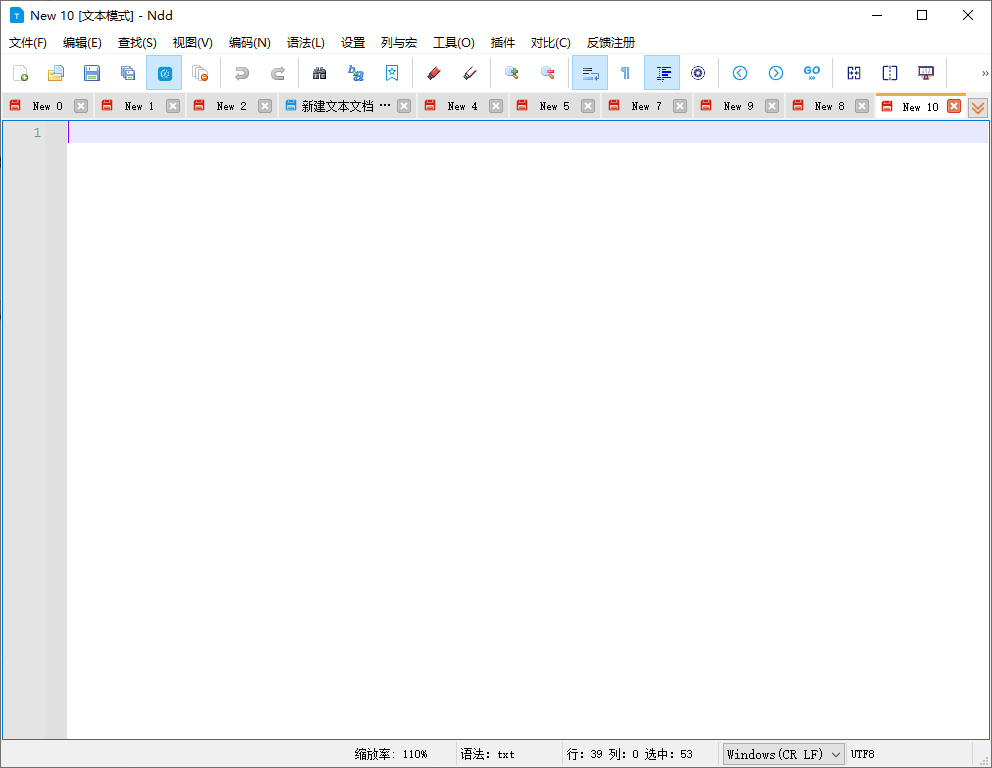992x768 pixels.
Task: Go back with the left circle arrow
Action: 740,73
